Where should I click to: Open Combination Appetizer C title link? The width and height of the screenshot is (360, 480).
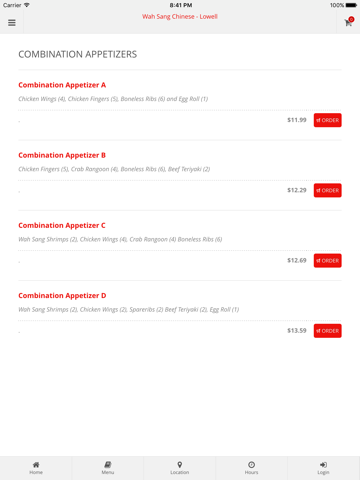(62, 226)
